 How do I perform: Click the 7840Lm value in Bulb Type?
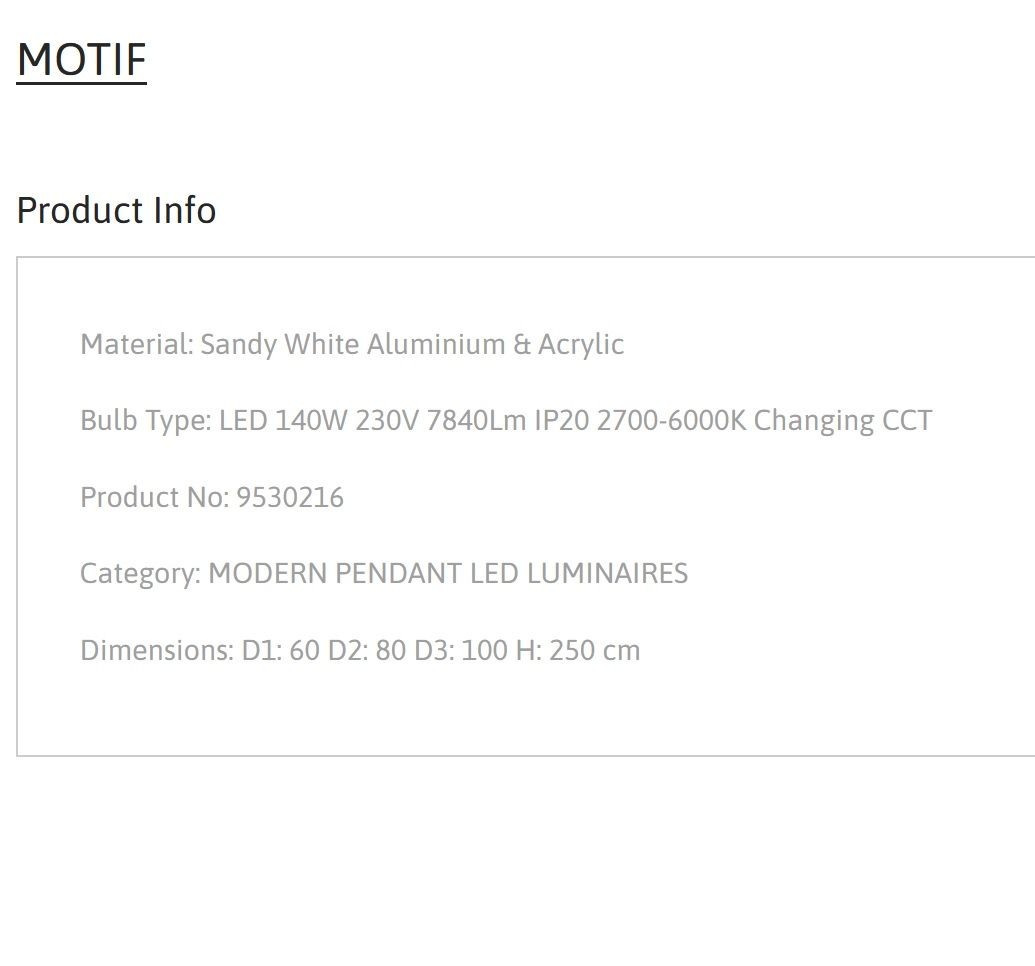[476, 421]
